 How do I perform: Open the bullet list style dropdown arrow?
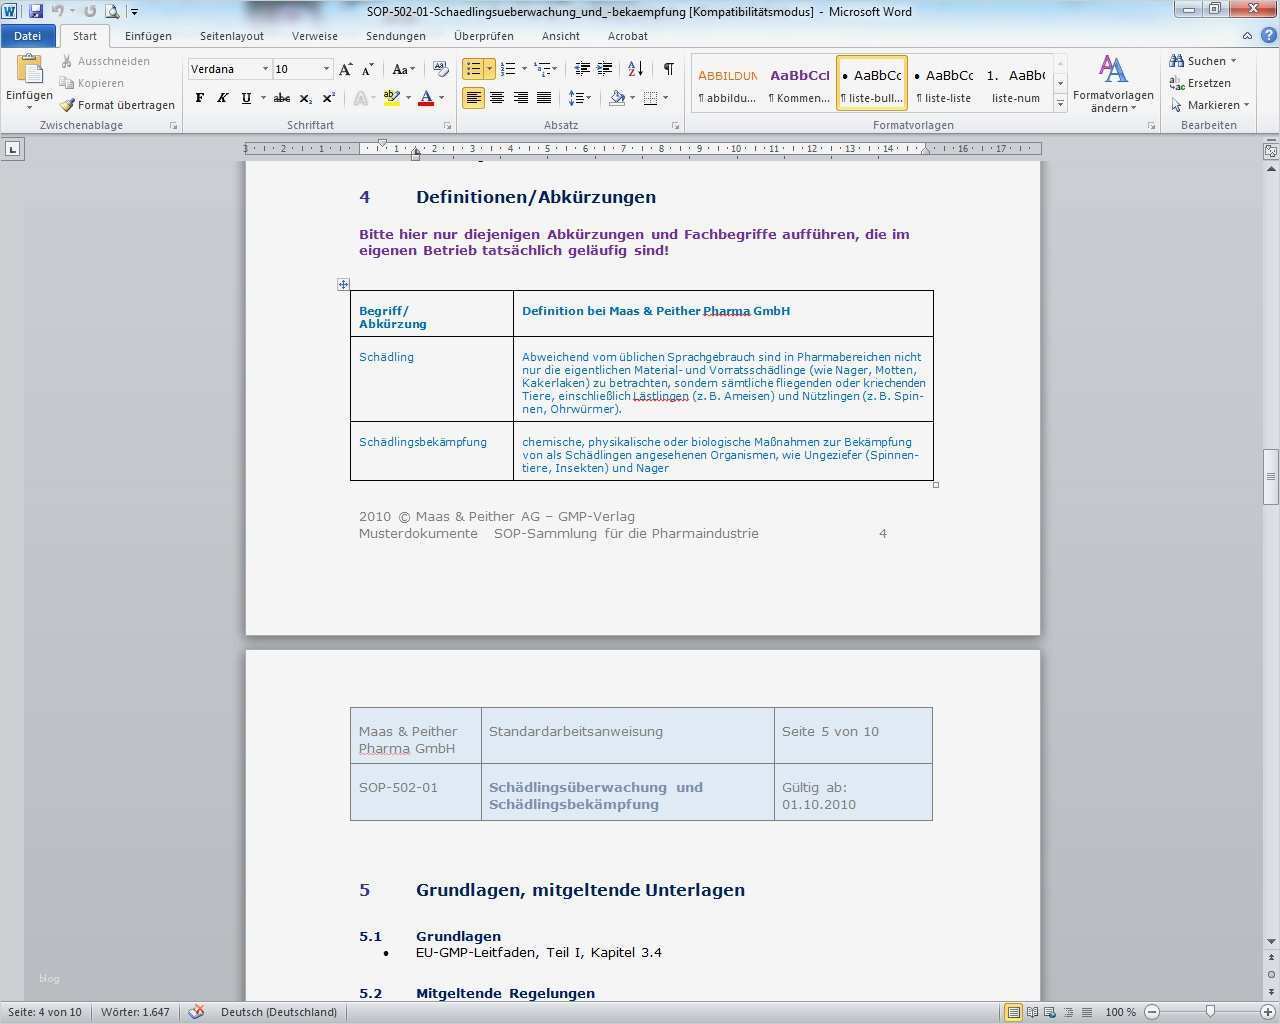click(x=489, y=69)
